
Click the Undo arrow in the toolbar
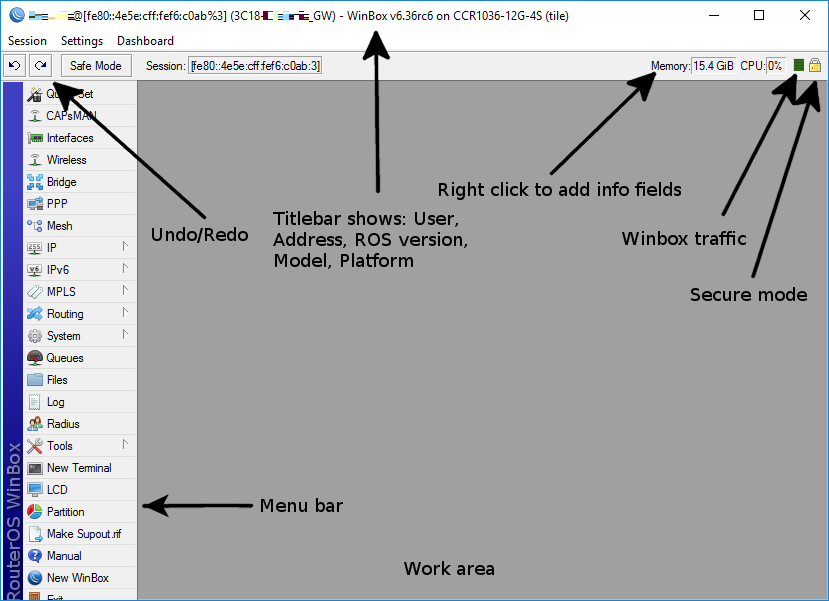pos(14,66)
